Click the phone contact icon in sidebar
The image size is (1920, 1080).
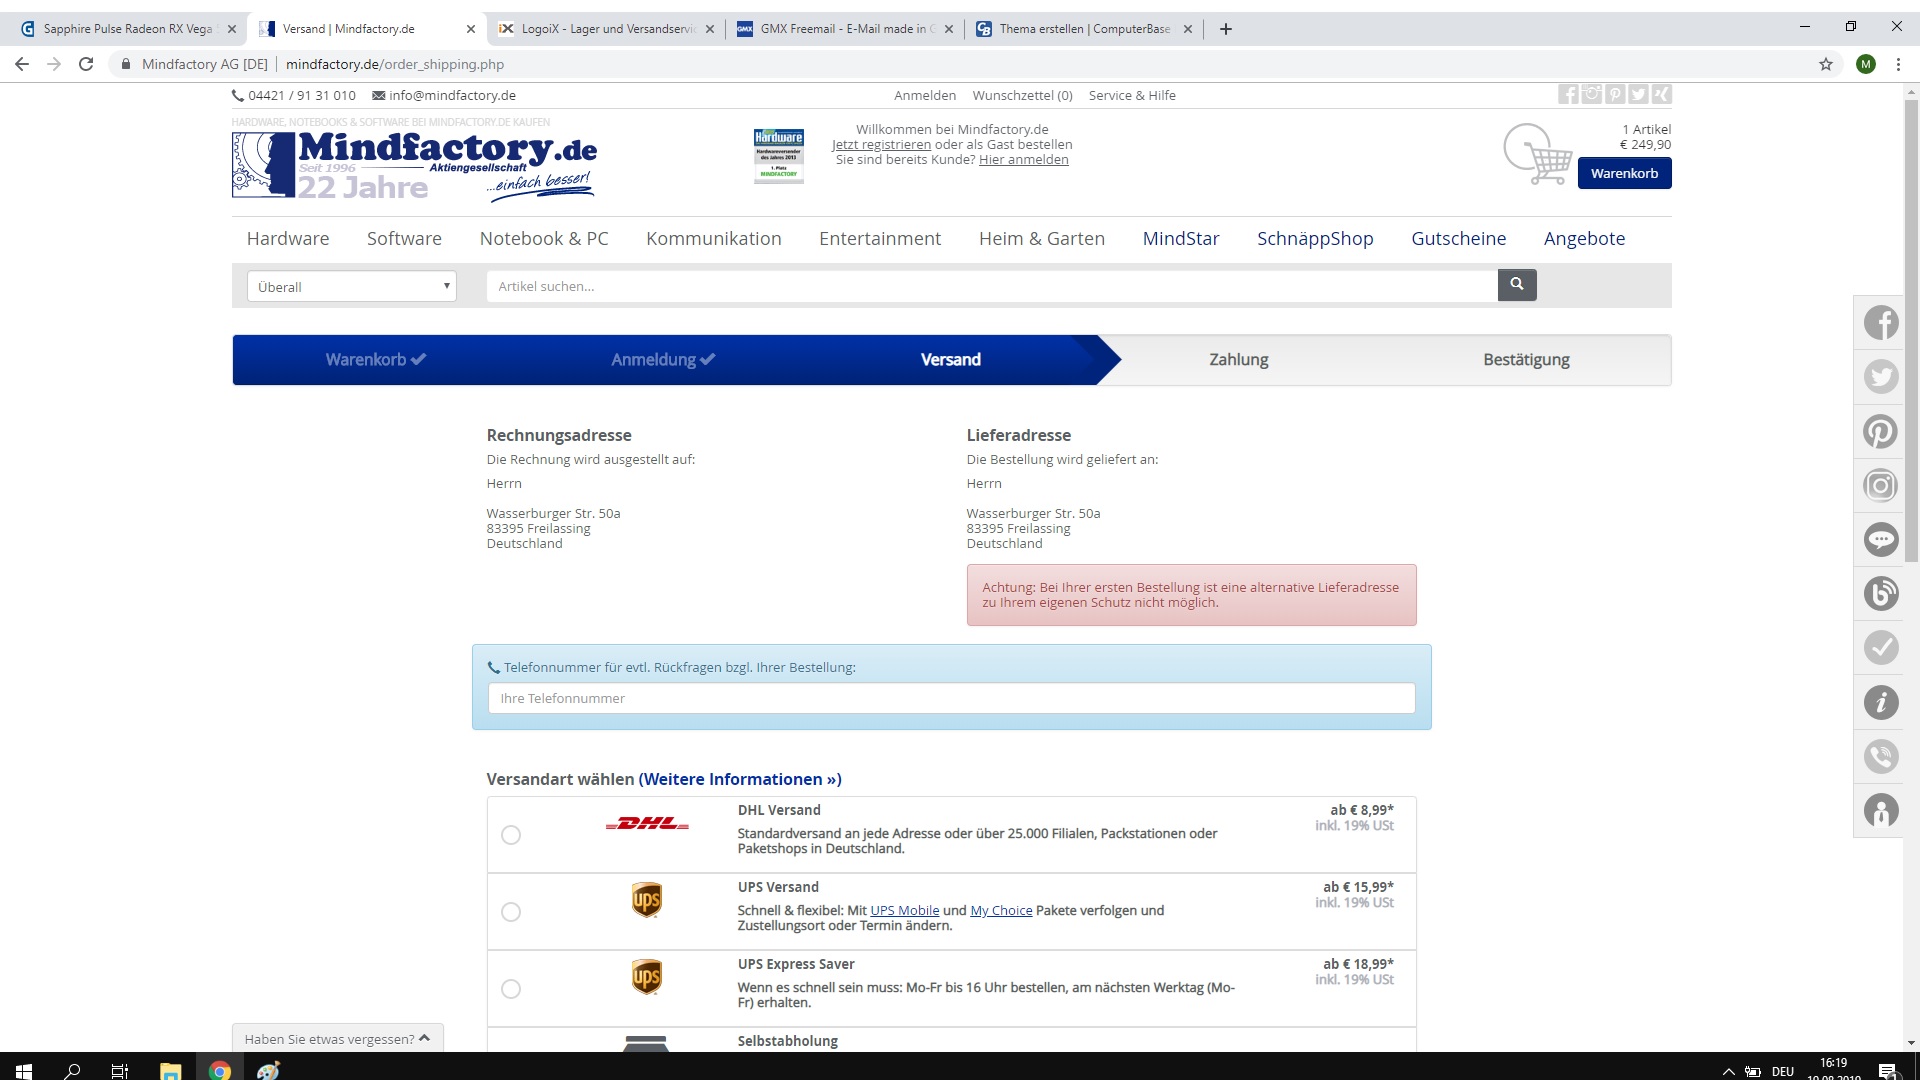coord(1880,756)
